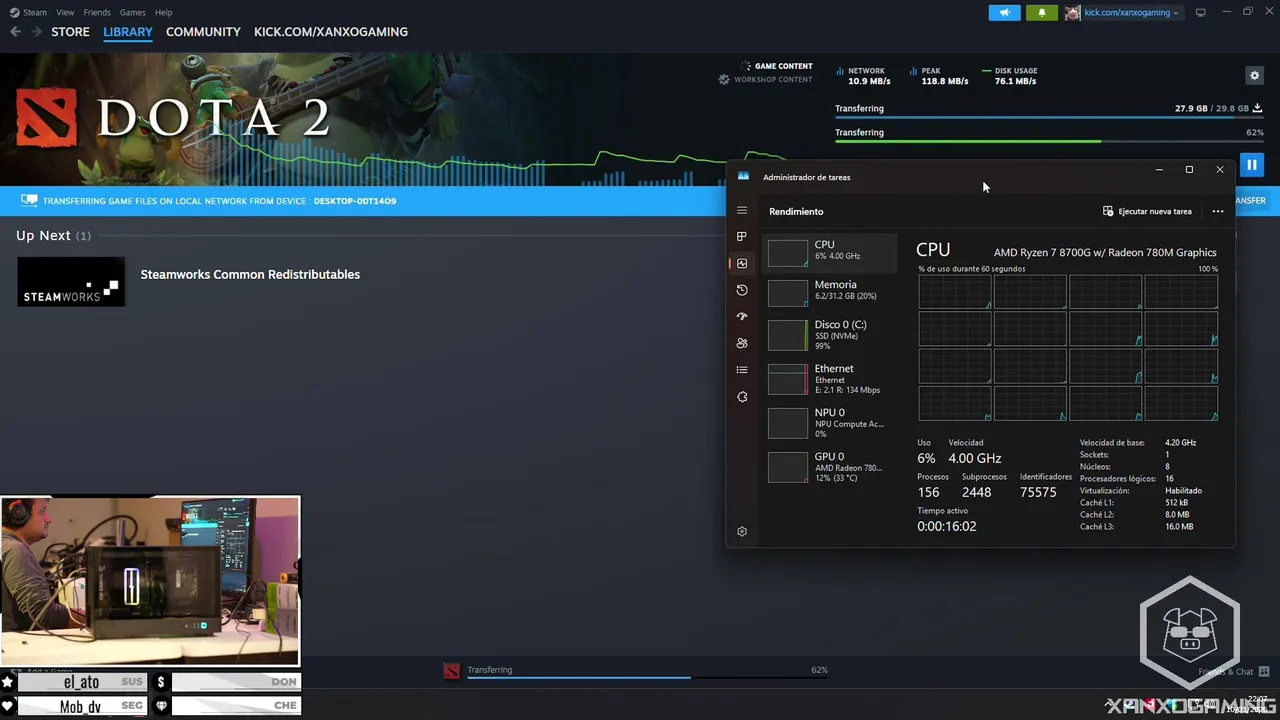Open Services icon in Task Manager sidebar
Screen dimensions: 1280x720
click(x=742, y=397)
